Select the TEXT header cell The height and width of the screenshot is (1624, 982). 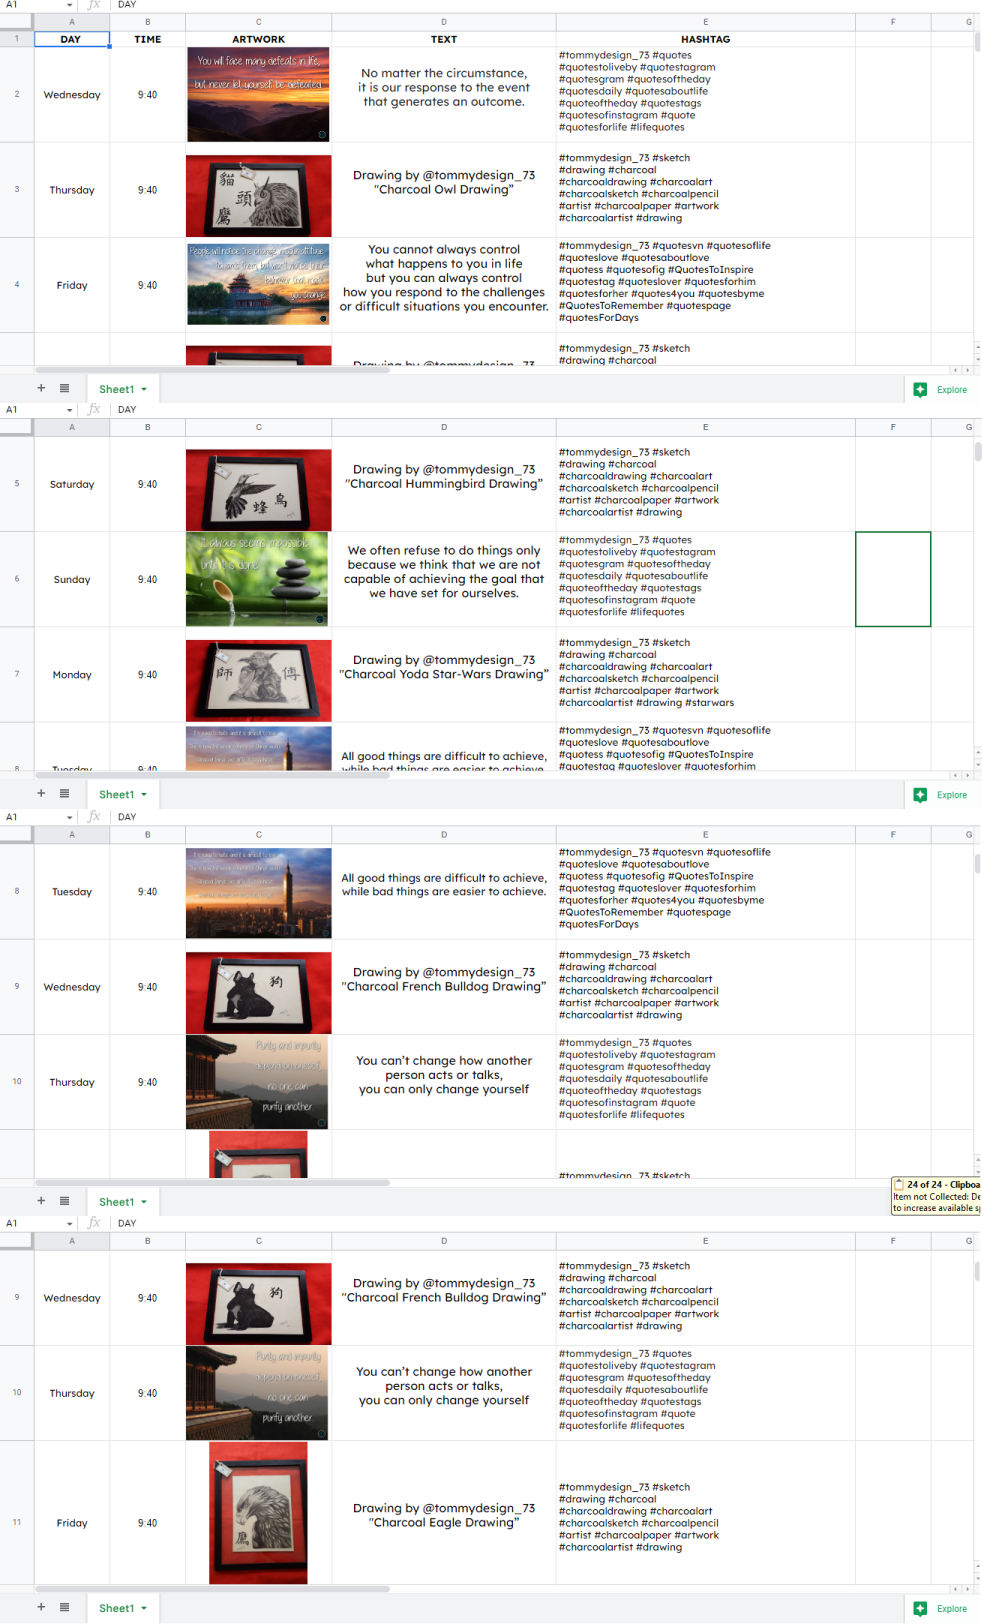(443, 39)
